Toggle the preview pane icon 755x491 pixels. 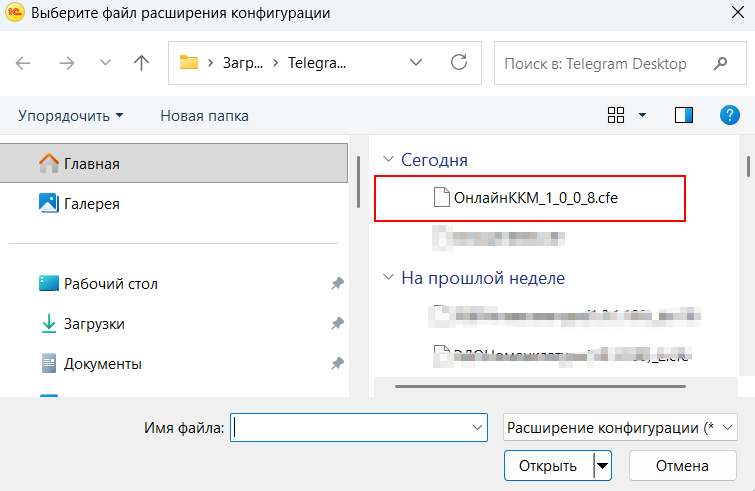tap(684, 116)
